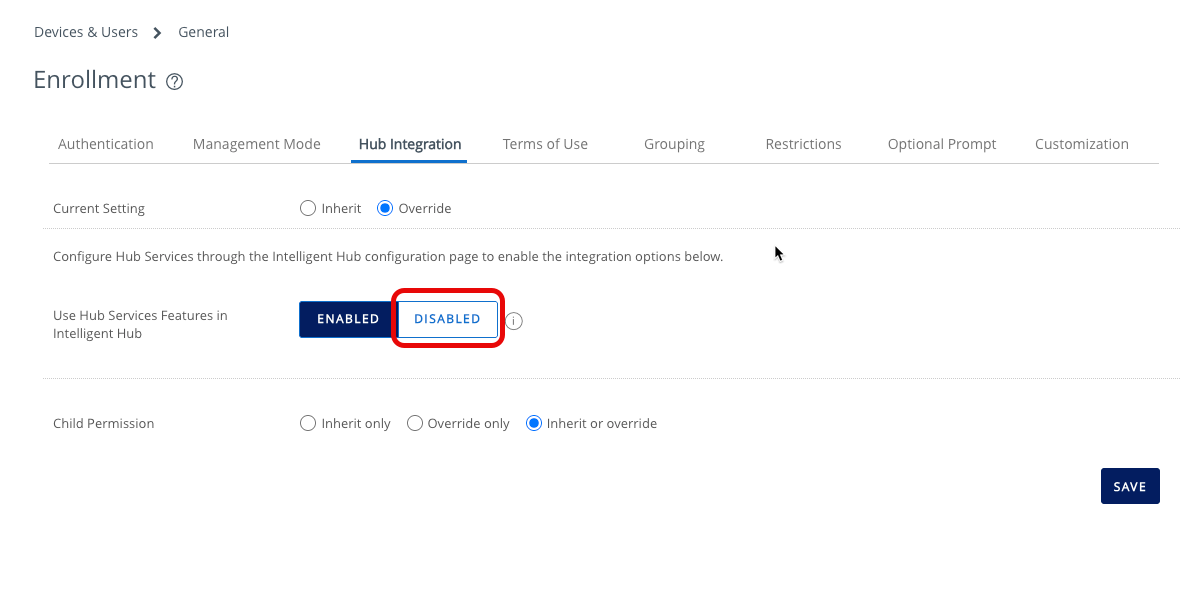Select the Override radio button

coord(385,208)
